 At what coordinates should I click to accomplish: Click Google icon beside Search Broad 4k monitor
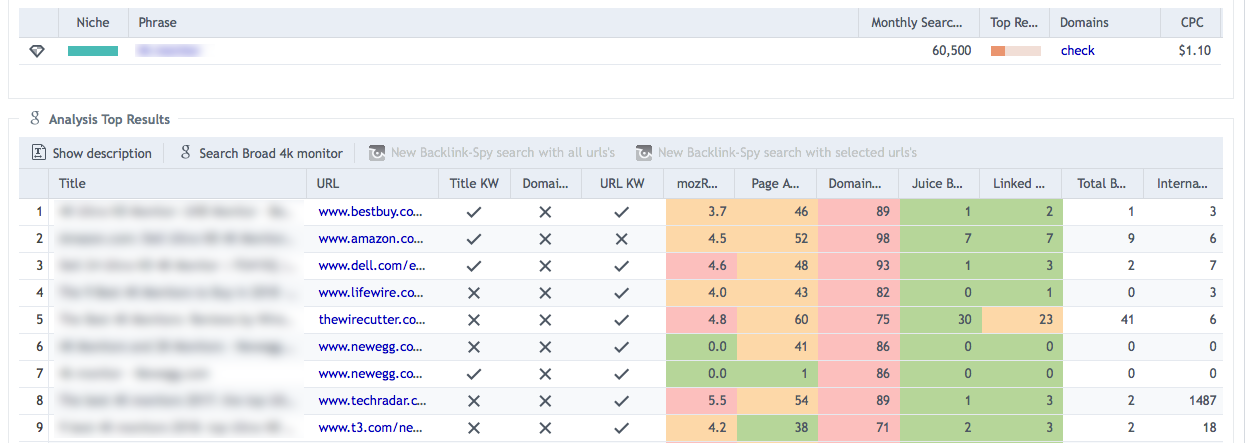click(x=185, y=153)
